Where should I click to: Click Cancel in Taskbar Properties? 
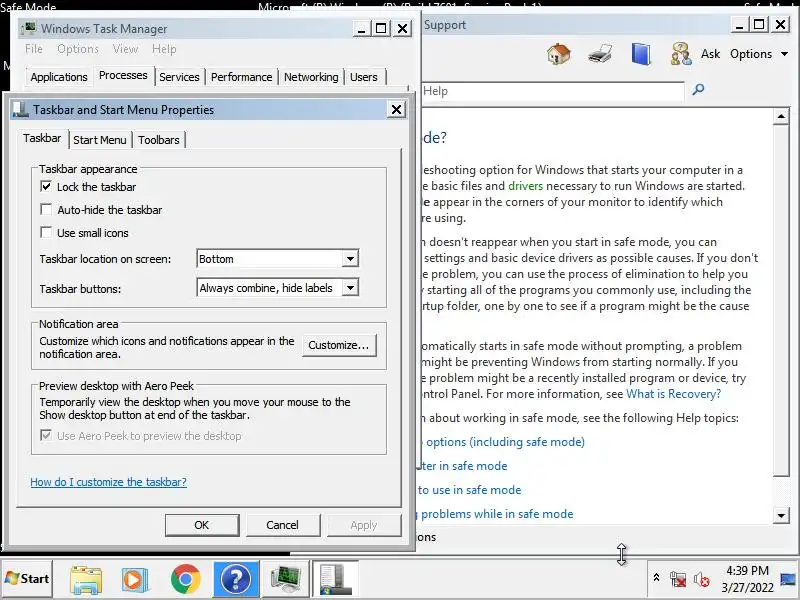click(282, 525)
